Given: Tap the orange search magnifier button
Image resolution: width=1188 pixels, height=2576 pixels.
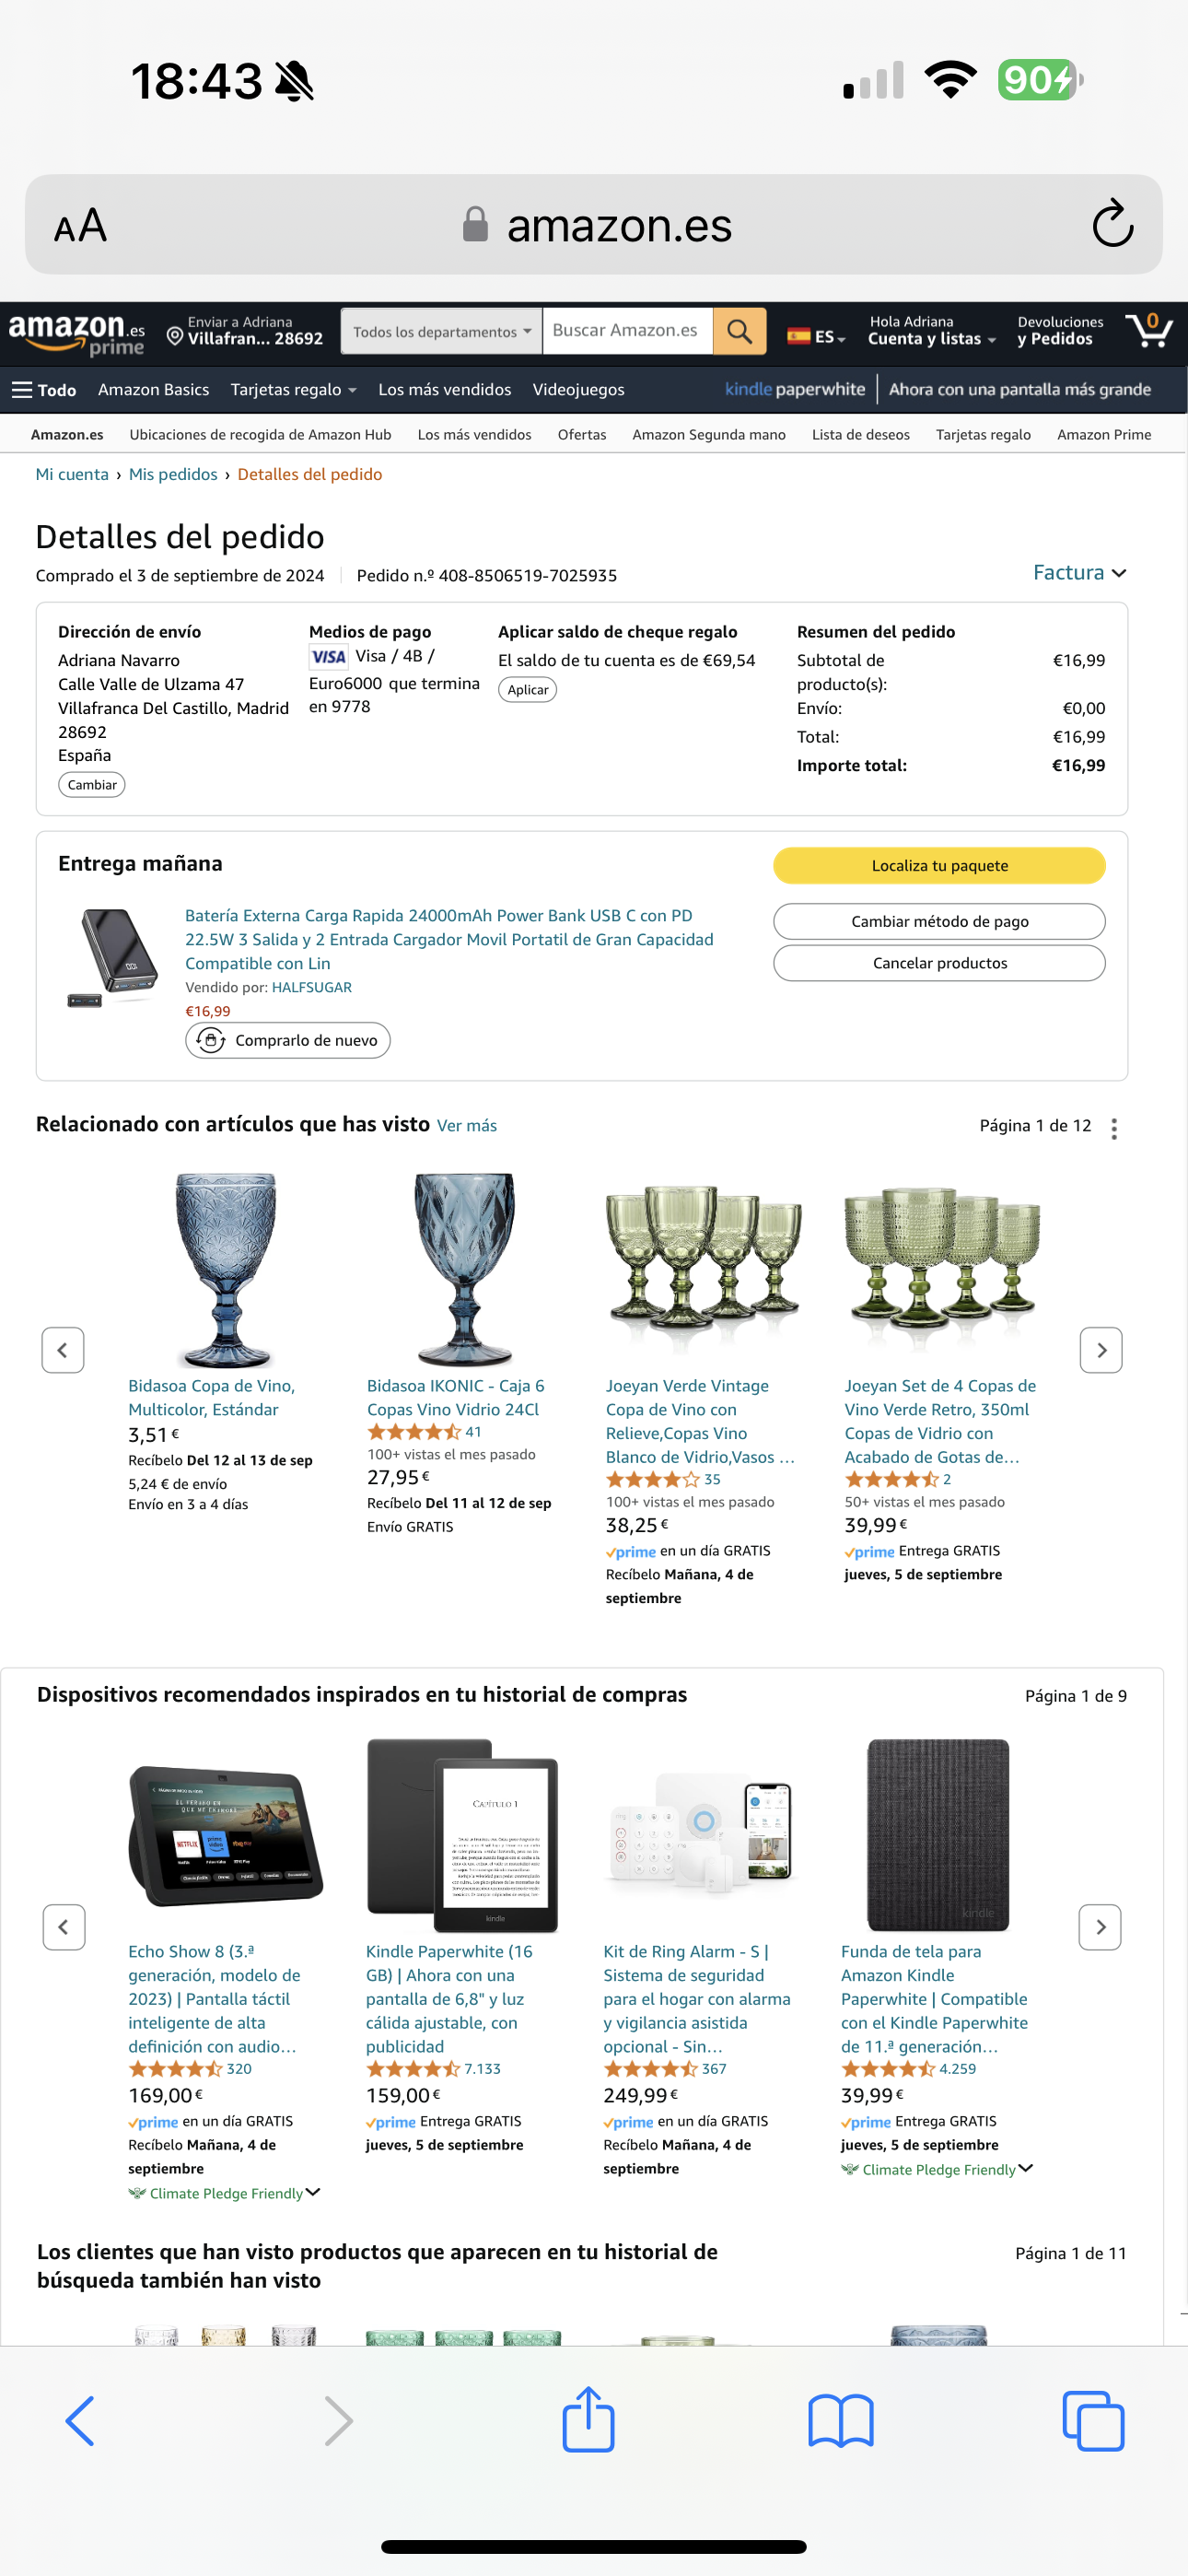Looking at the screenshot, I should (739, 331).
